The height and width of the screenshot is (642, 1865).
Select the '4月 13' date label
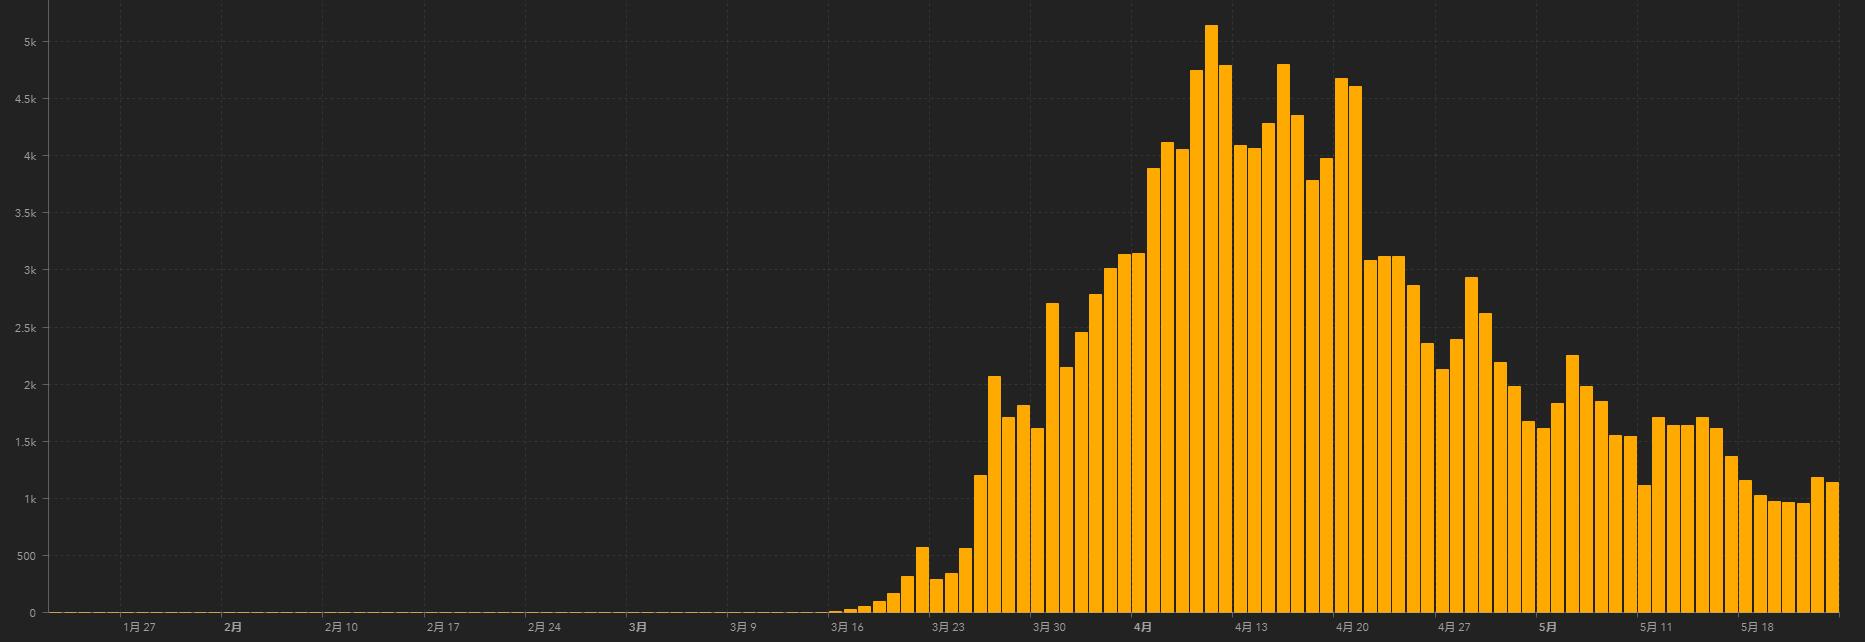1251,627
